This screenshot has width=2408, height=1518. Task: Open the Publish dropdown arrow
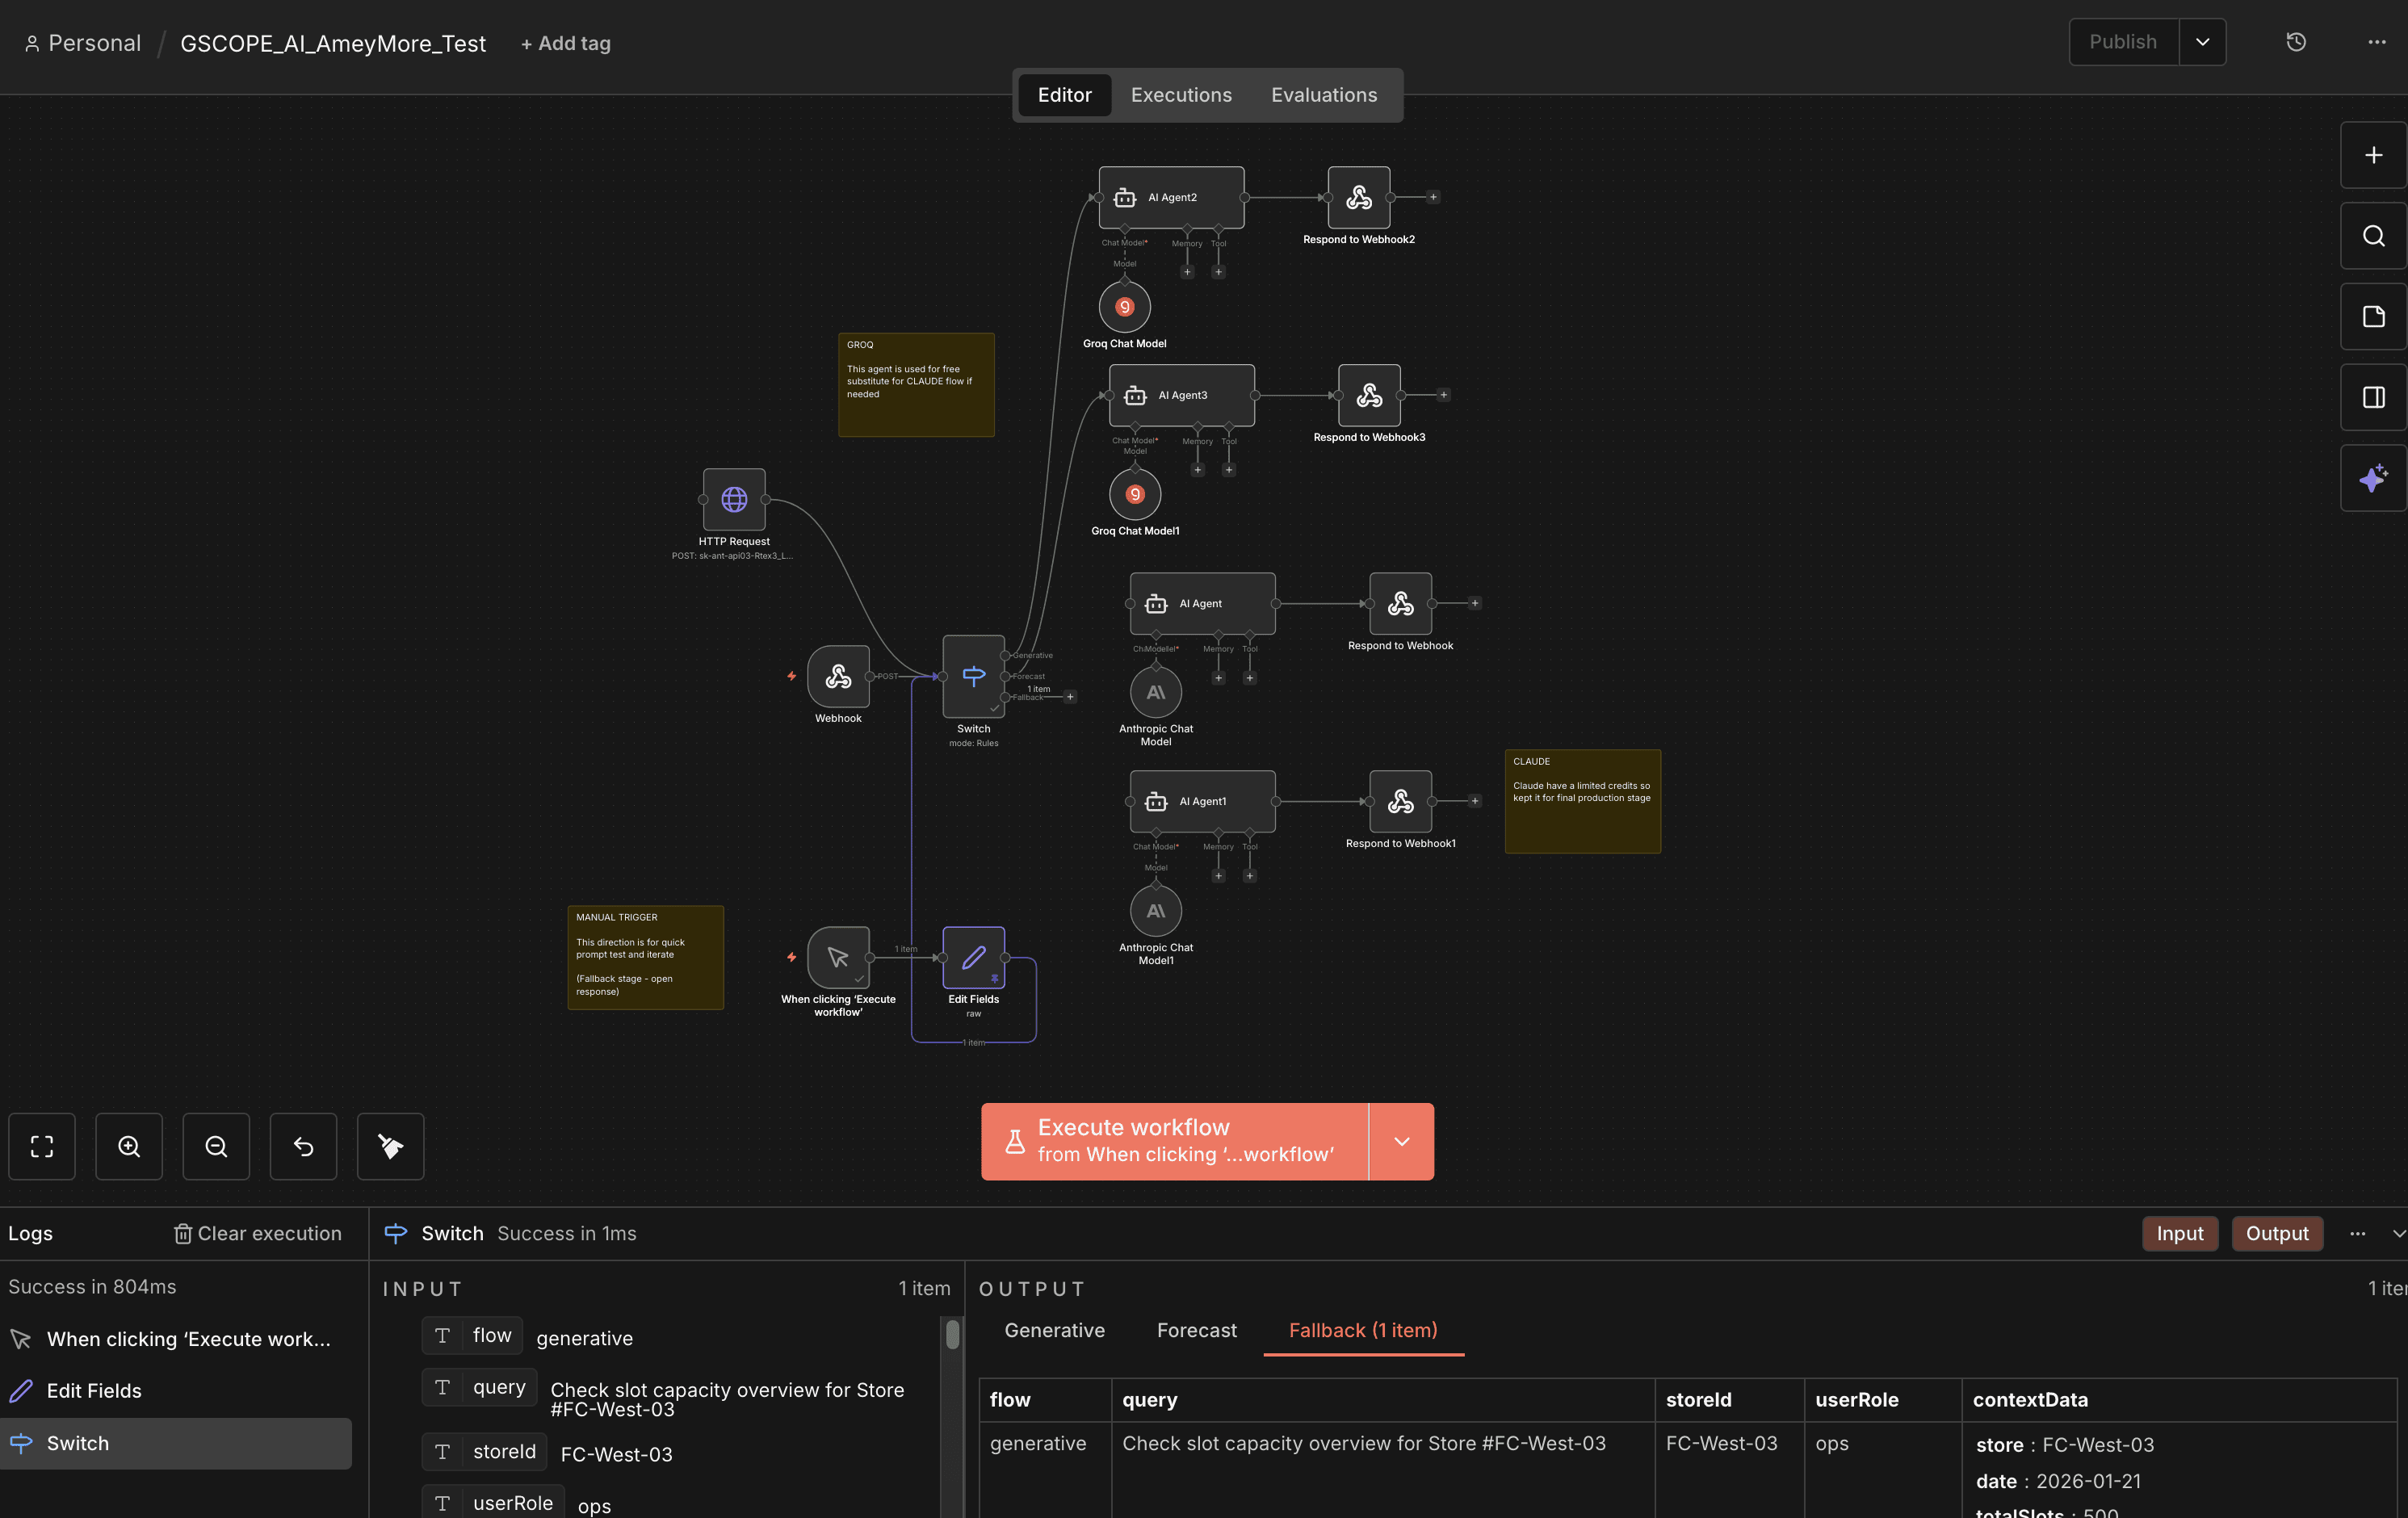pos(2202,42)
